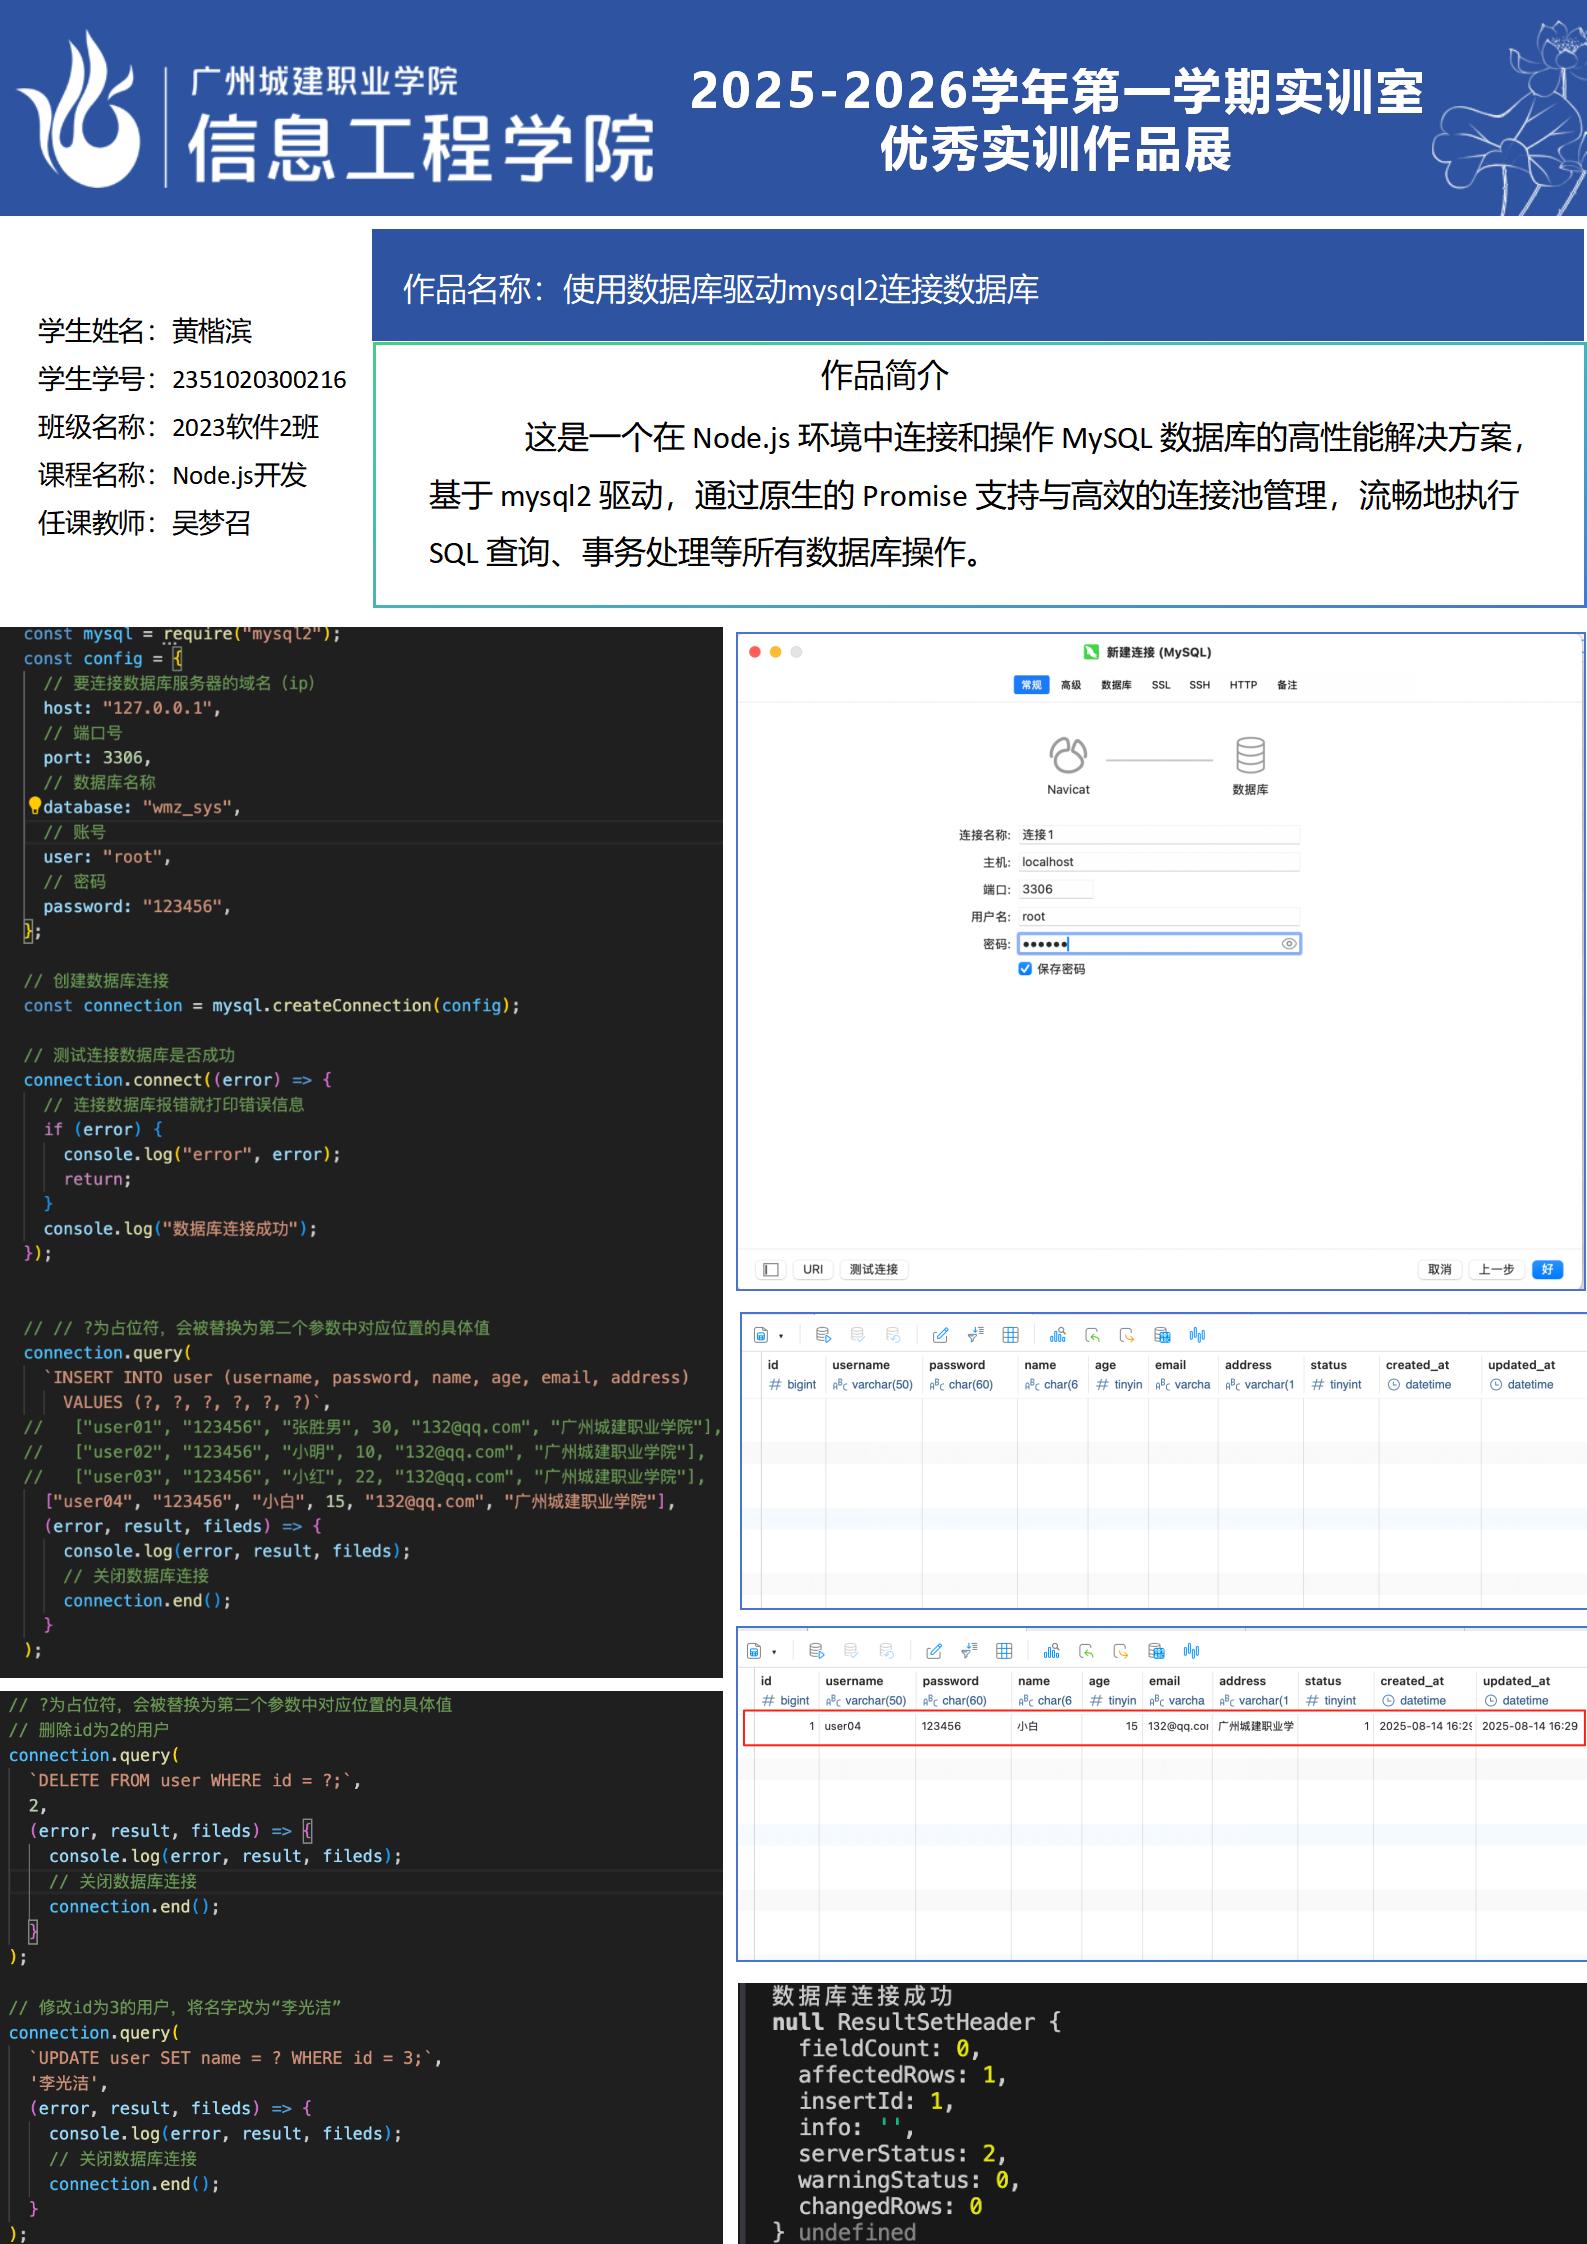The width and height of the screenshot is (1587, 2244).
Task: Open save dropdown arrow above empty table
Action: click(x=781, y=1336)
